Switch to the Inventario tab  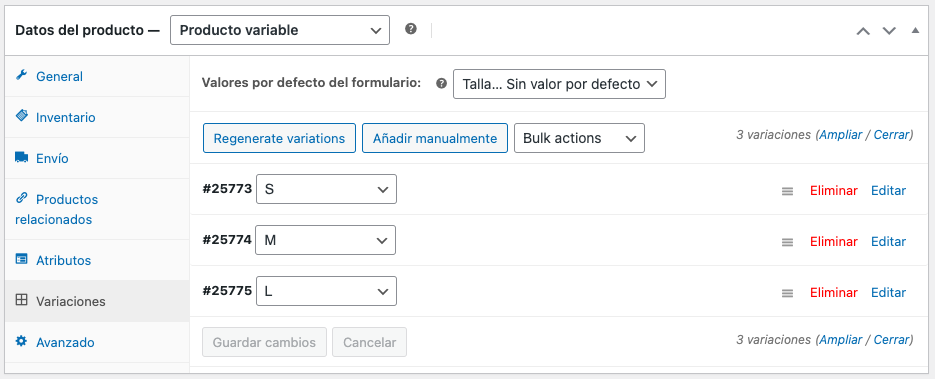click(97, 117)
